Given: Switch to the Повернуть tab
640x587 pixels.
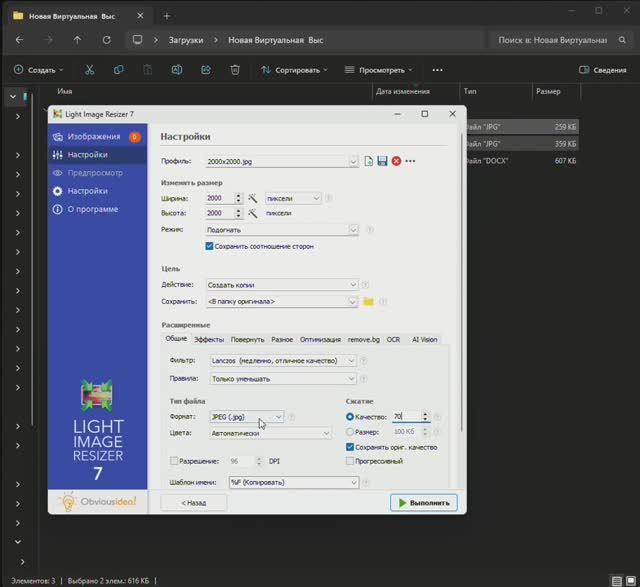Looking at the screenshot, I should pyautogui.click(x=247, y=339).
